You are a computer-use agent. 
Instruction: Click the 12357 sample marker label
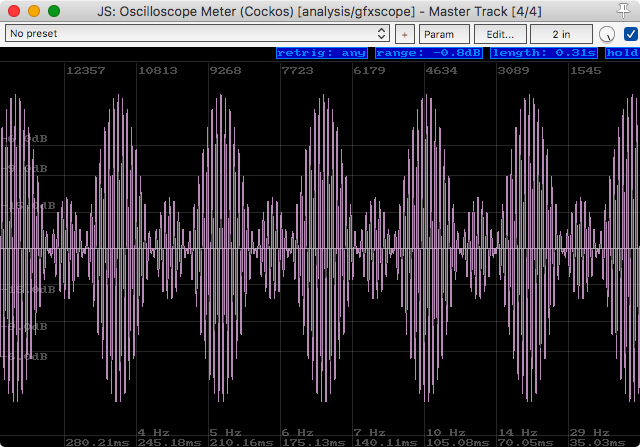[x=86, y=71]
